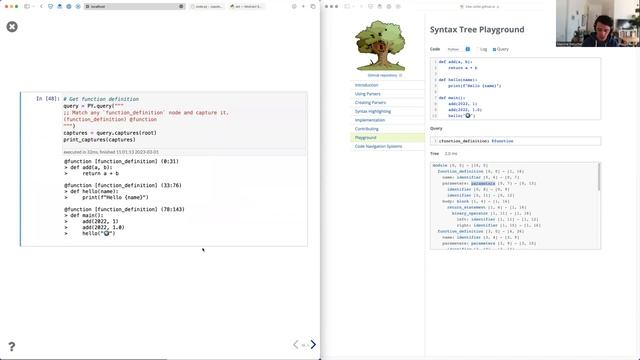Image resolution: width=640 pixels, height=360 pixels.
Task: Close the slideshow with the X icon
Action: tap(12, 27)
